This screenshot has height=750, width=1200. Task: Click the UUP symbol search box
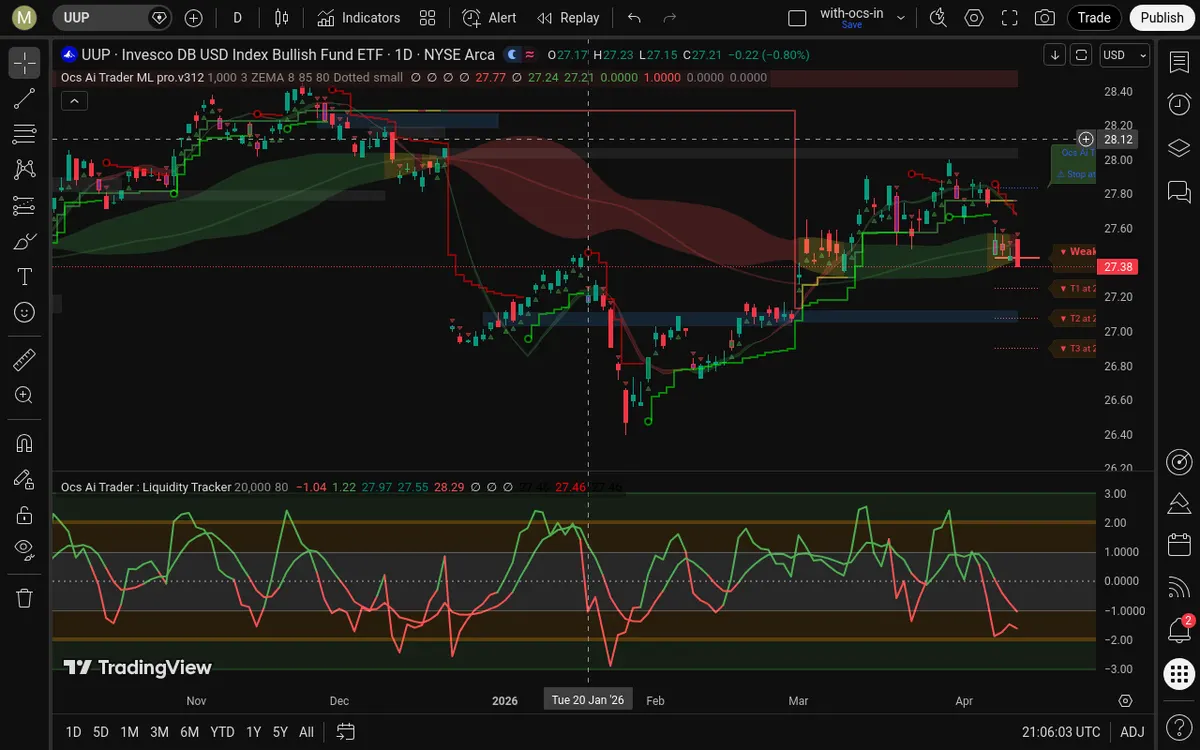pos(112,18)
